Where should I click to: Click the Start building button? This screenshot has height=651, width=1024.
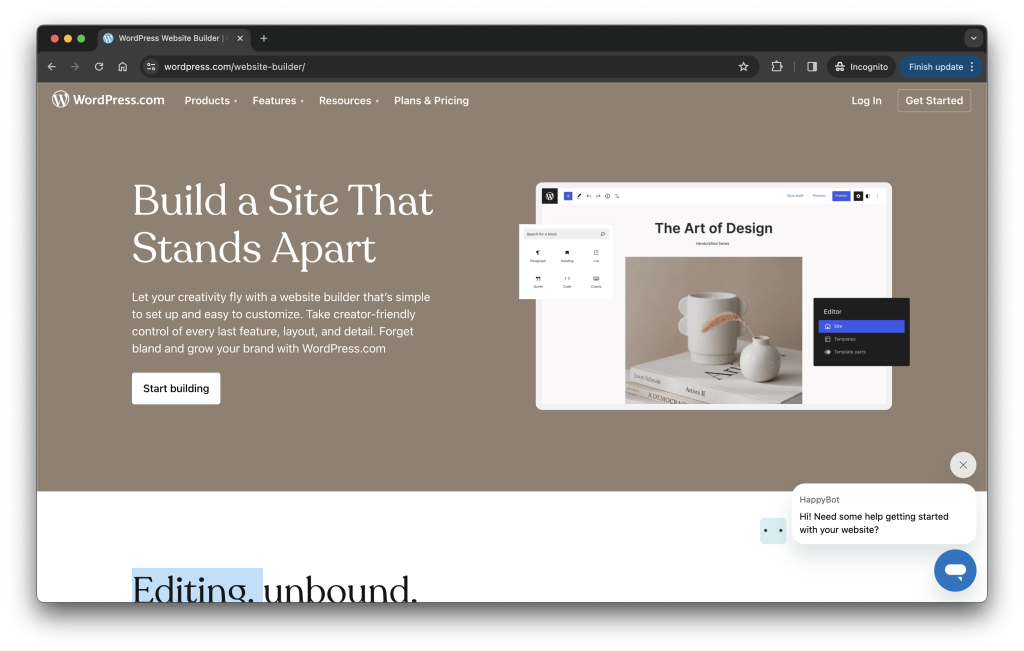click(176, 389)
